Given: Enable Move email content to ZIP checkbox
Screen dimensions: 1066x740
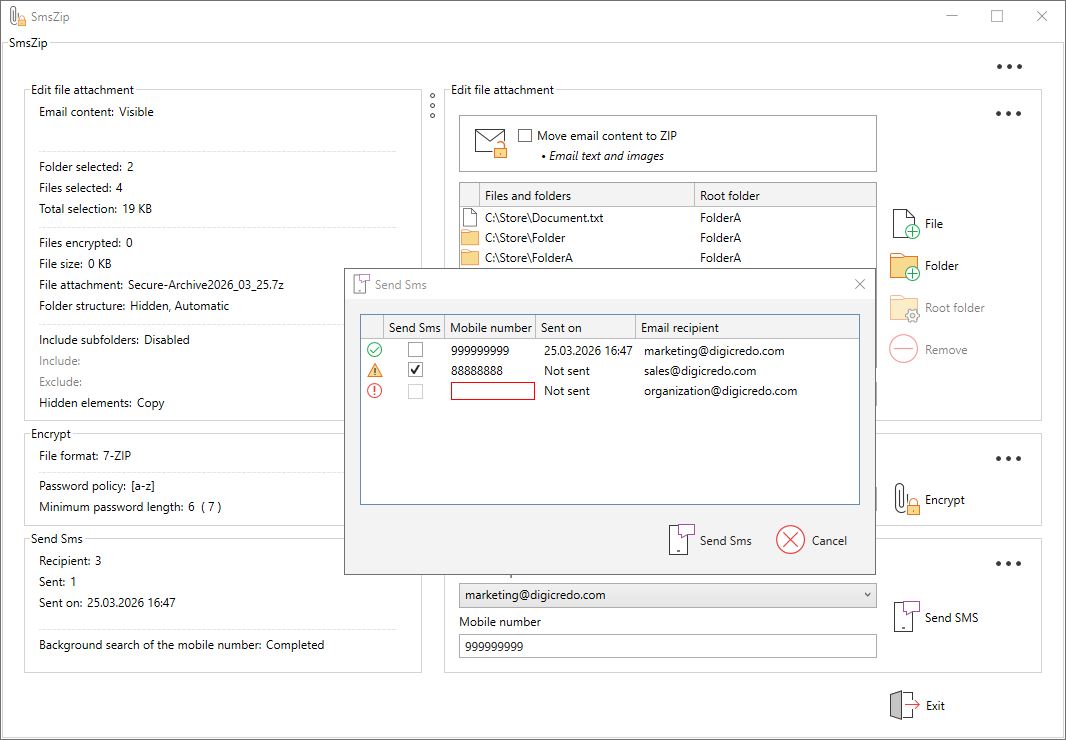Looking at the screenshot, I should pyautogui.click(x=525, y=136).
